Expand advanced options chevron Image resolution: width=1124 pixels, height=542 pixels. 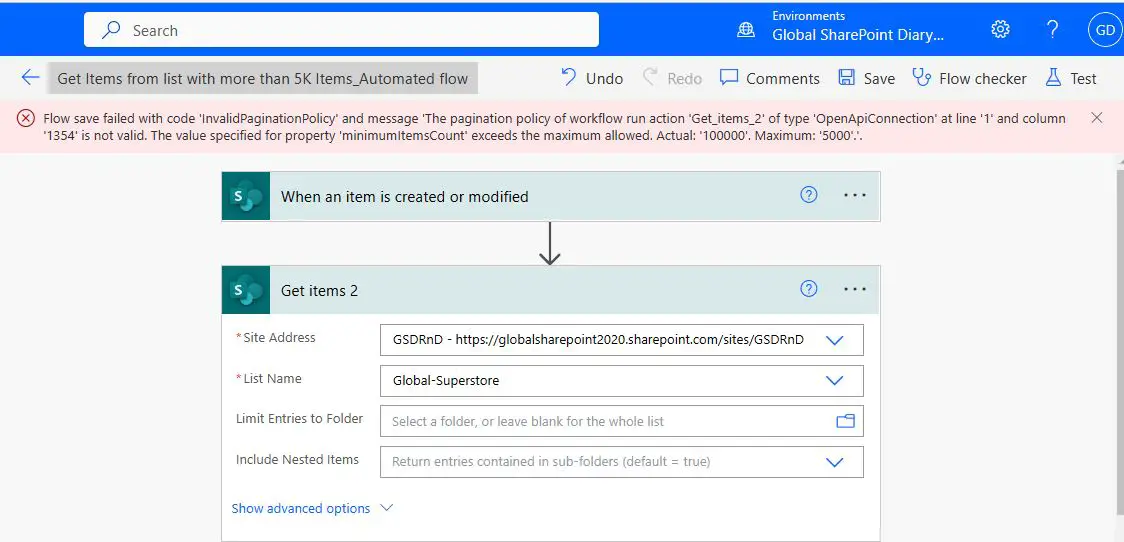[387, 508]
